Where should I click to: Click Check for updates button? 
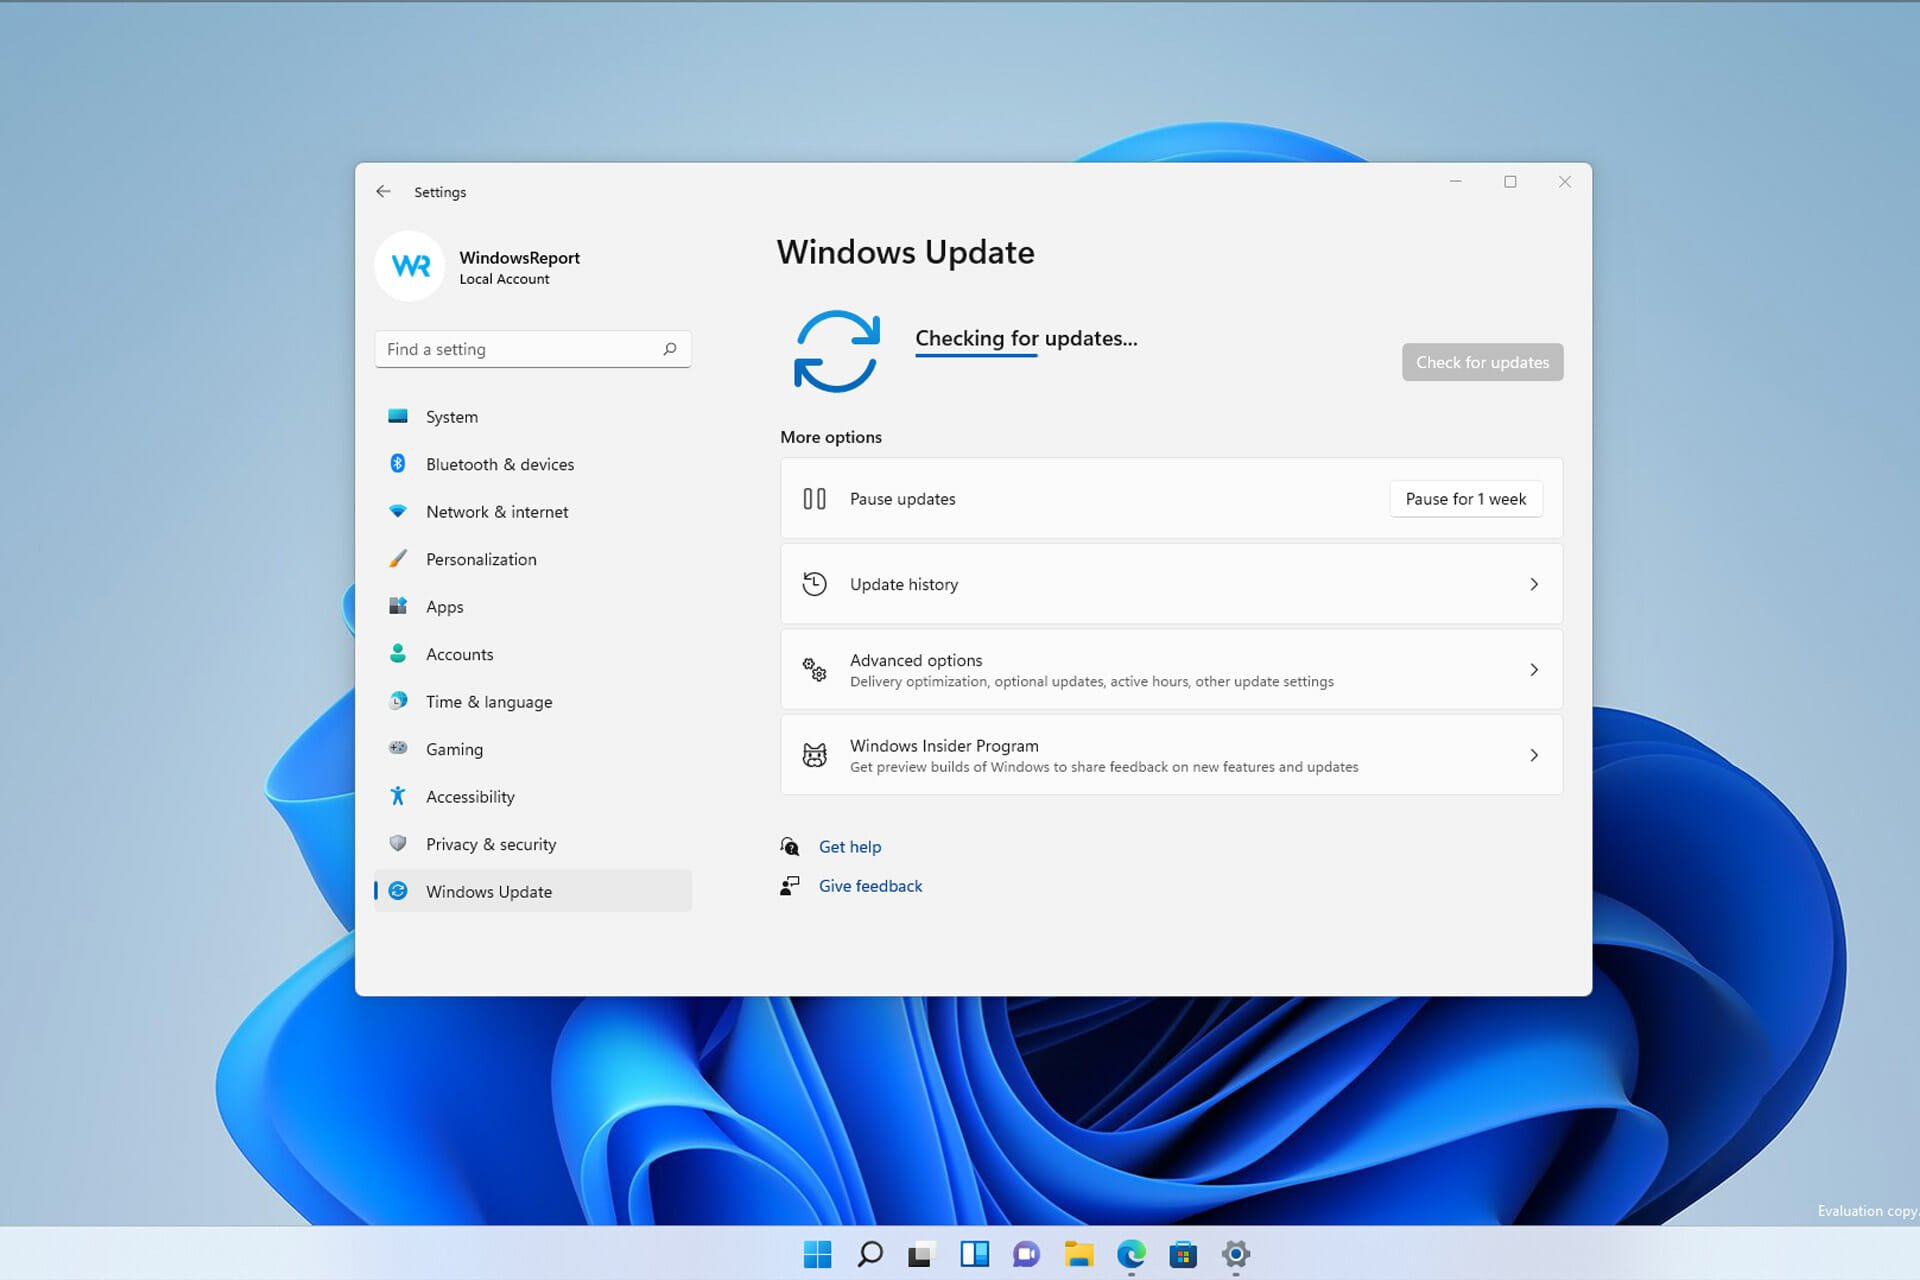1482,362
